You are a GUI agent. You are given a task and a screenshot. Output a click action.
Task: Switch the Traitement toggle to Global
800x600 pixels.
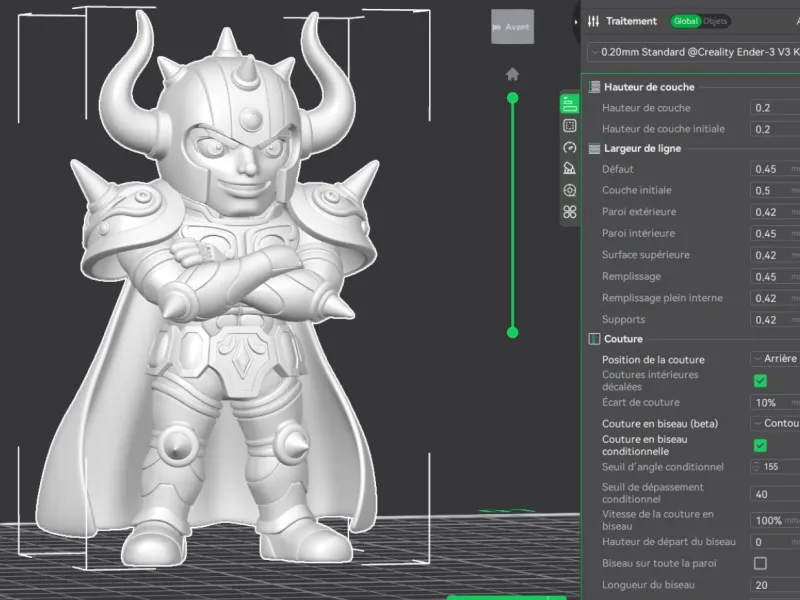coord(685,21)
